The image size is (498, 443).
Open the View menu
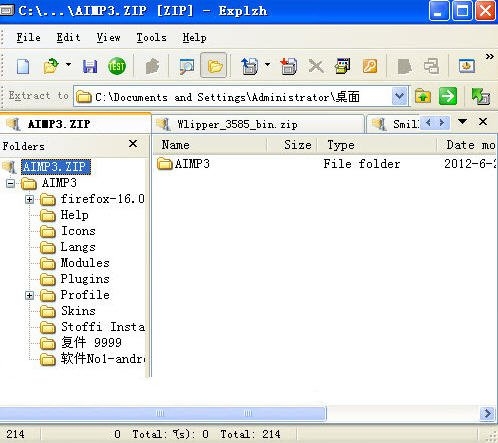coord(108,37)
